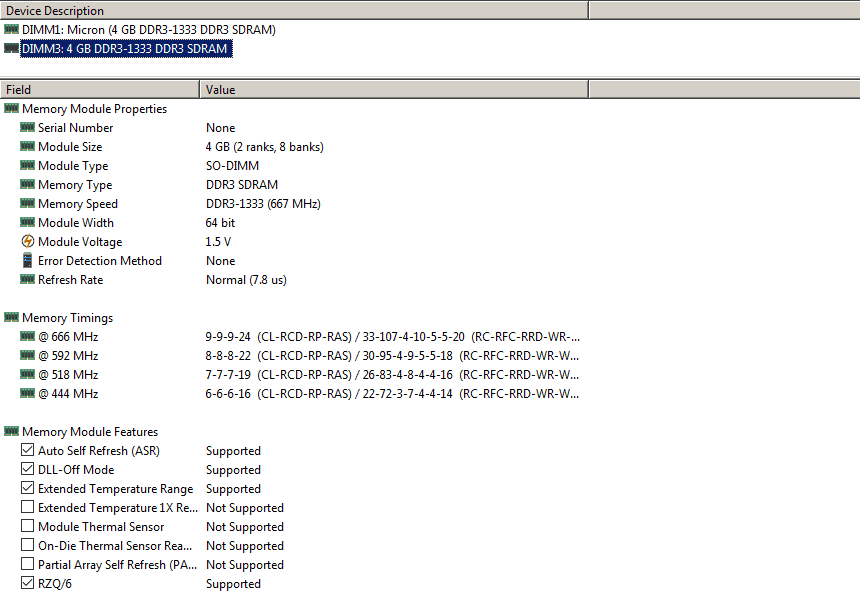This screenshot has width=860, height=593.
Task: Click the Memory Module Properties section icon
Action: click(11, 109)
